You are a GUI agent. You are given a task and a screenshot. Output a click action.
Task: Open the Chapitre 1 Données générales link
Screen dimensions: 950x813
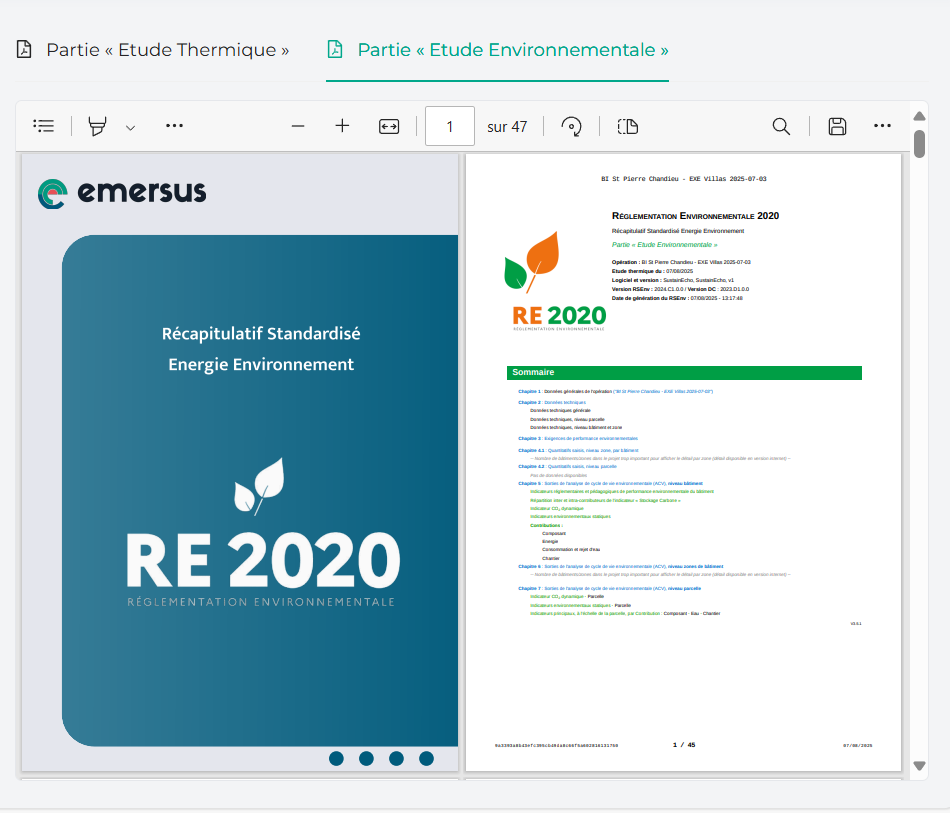(x=616, y=391)
